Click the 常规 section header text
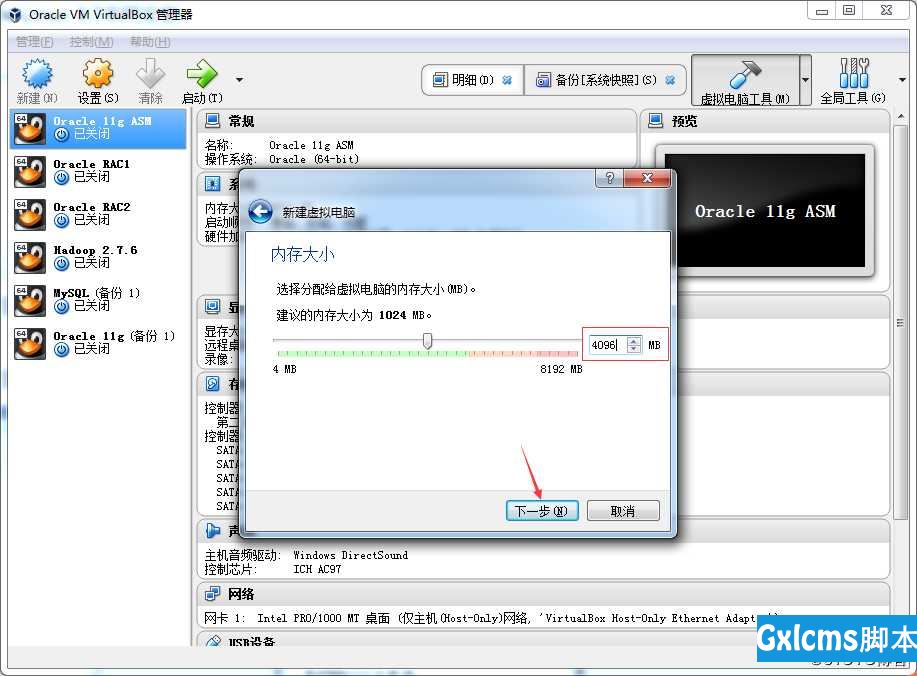The height and width of the screenshot is (676, 917). 241,121
